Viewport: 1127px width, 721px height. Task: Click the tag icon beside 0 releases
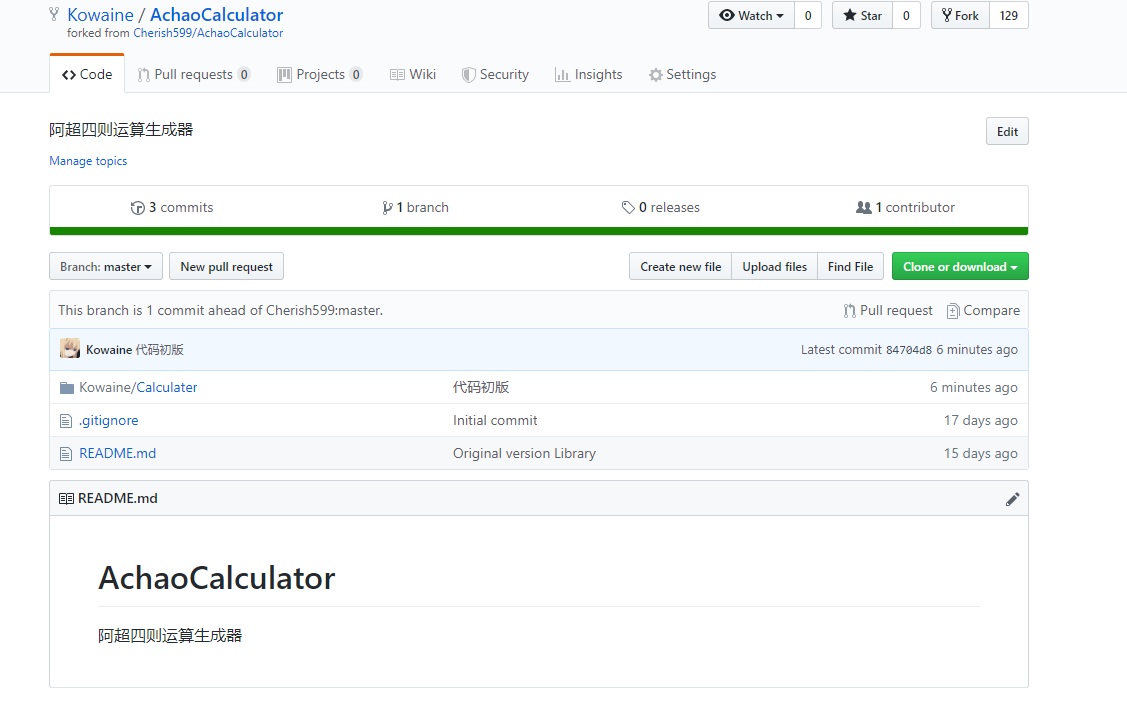(628, 208)
